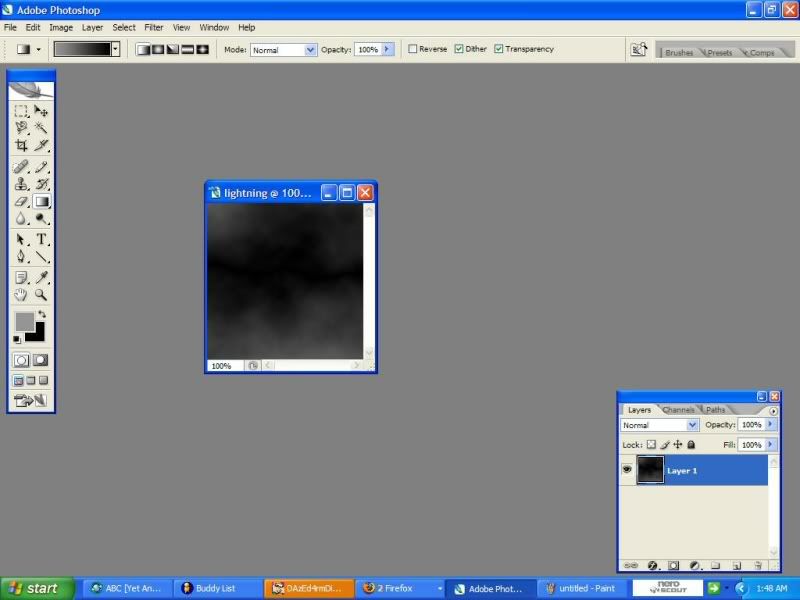Select the Notes tool
800x600 pixels.
coord(21,277)
